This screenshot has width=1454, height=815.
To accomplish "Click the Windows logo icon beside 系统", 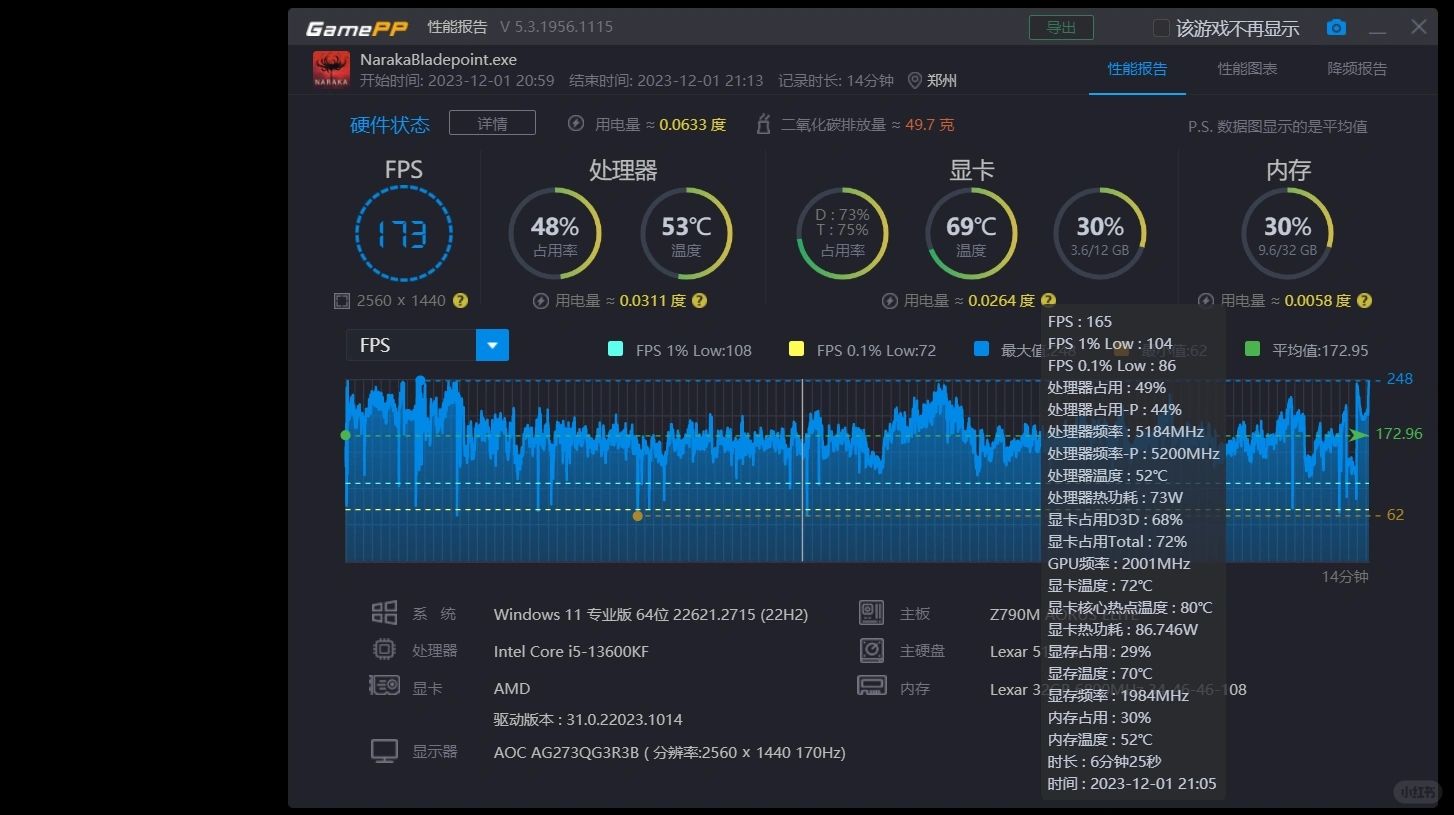I will click(384, 613).
